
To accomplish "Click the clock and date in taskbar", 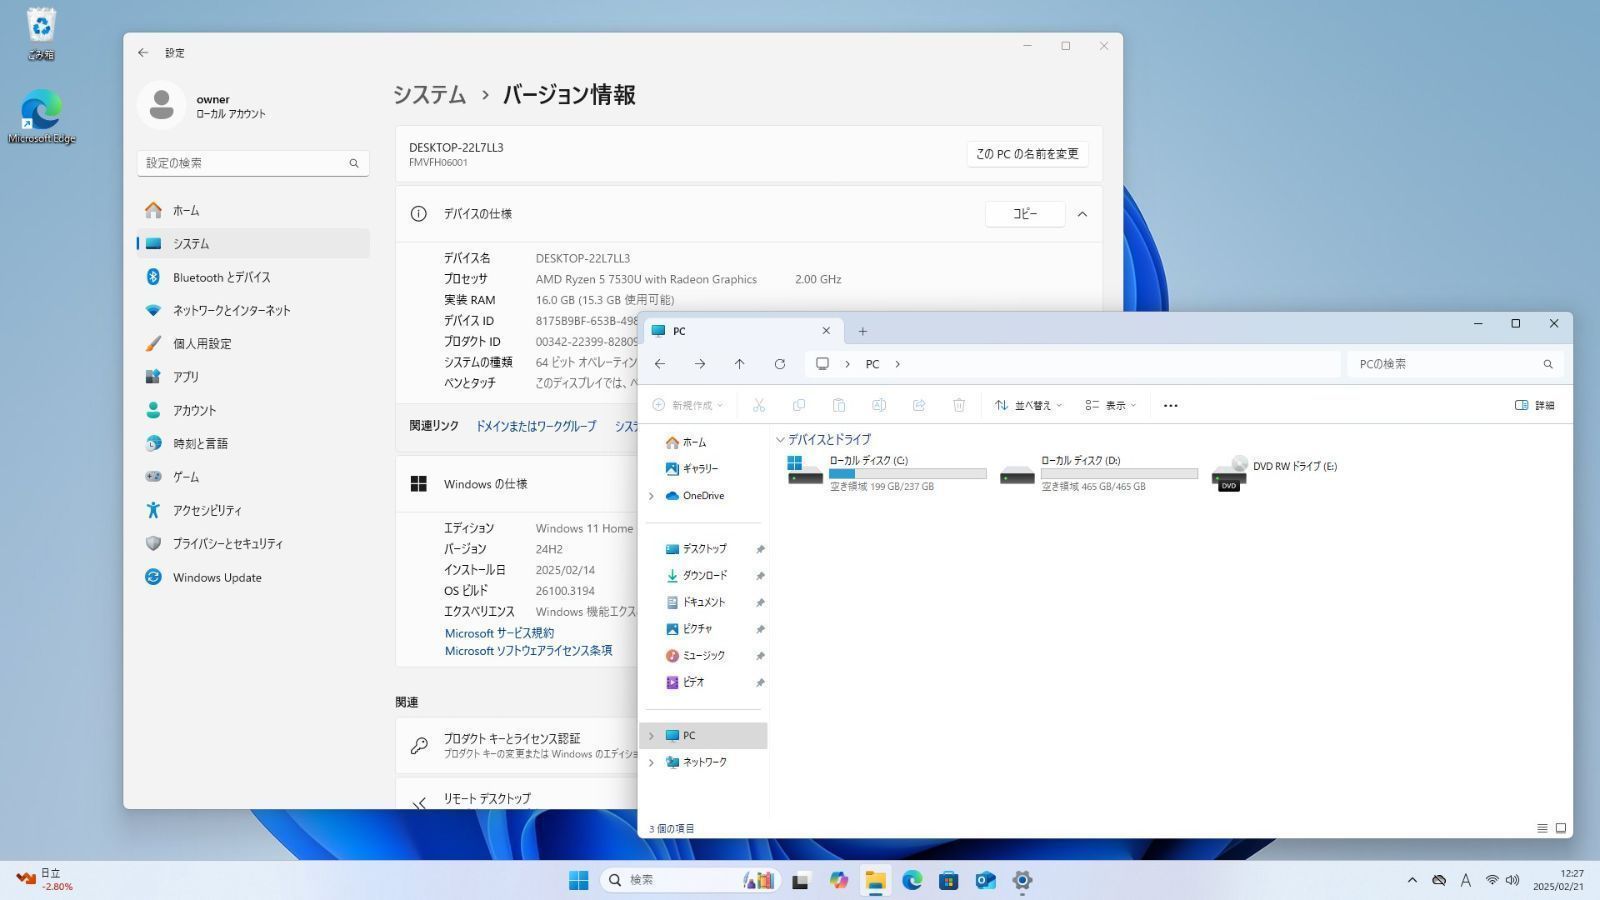I will (x=1558, y=880).
